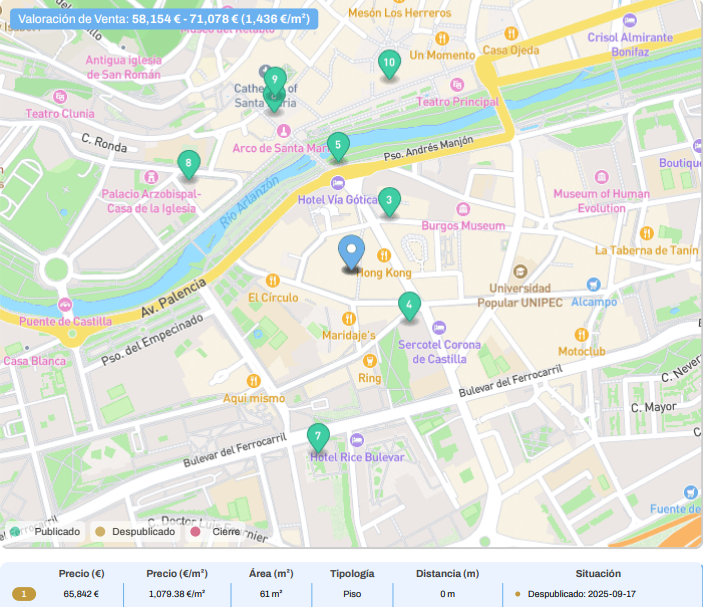The width and height of the screenshot is (703, 607).
Task: Click the Distancia (m) column header
Action: point(447,574)
